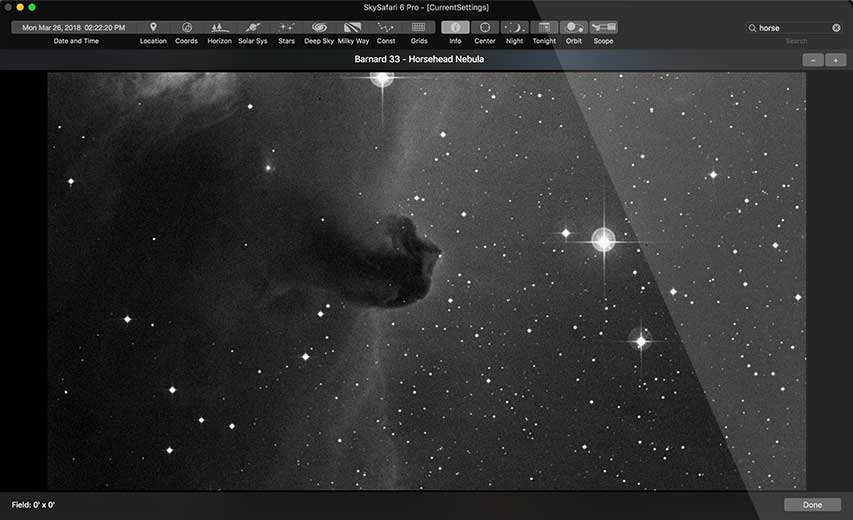Open the Tonight icon
This screenshot has width=853, height=520.
tap(544, 27)
